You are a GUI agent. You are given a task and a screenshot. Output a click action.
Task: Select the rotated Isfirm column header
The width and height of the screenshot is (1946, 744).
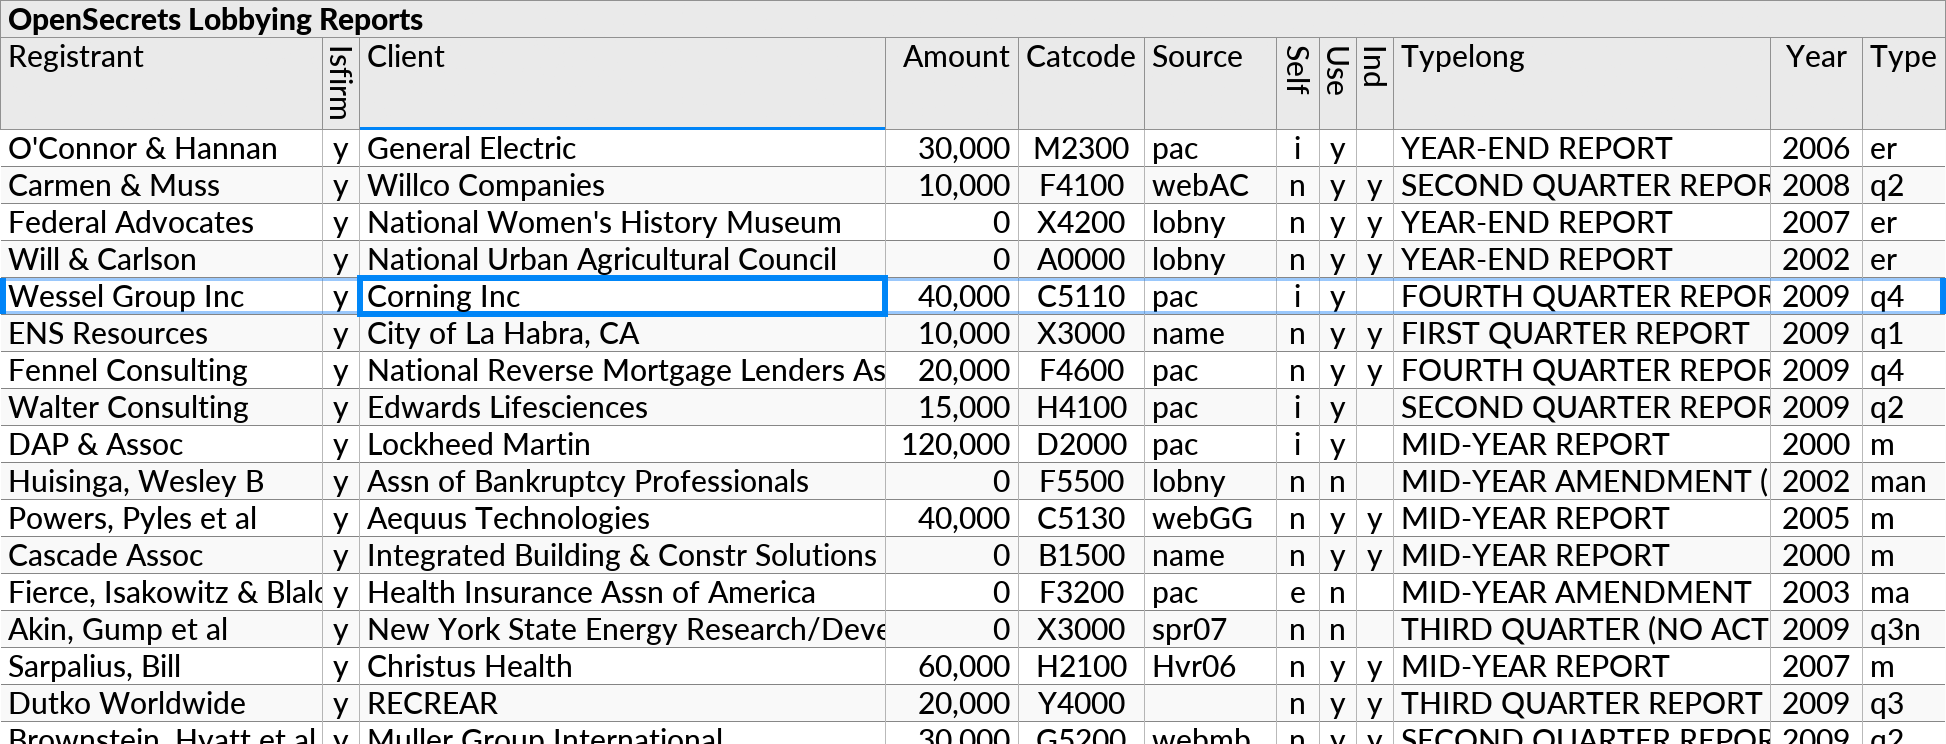341,84
